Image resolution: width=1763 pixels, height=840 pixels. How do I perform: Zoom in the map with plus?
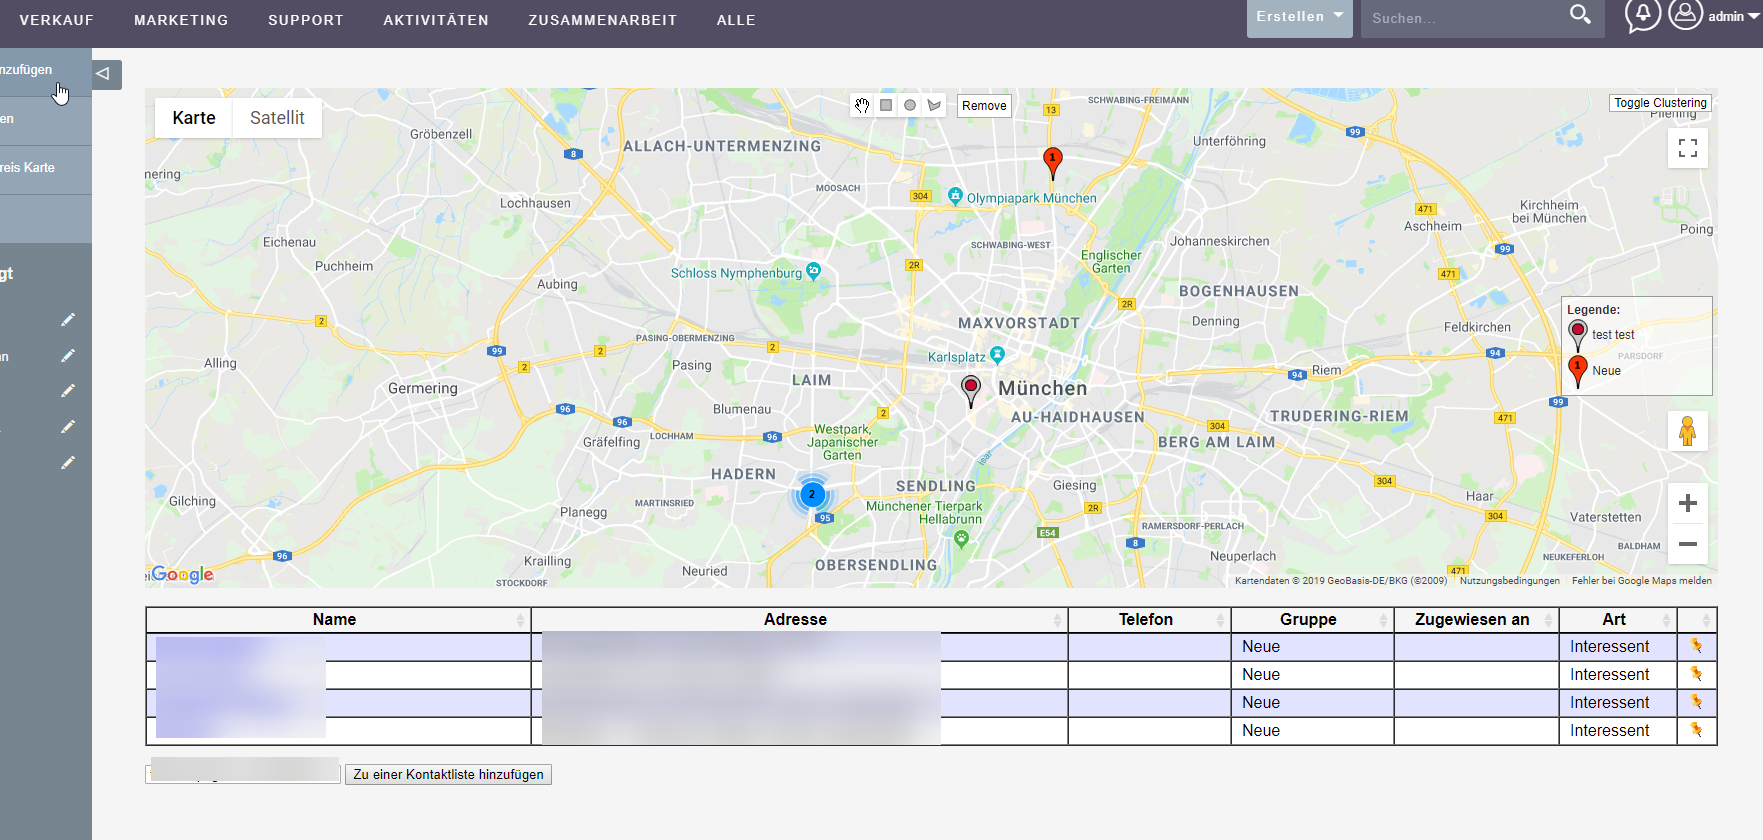(x=1688, y=503)
